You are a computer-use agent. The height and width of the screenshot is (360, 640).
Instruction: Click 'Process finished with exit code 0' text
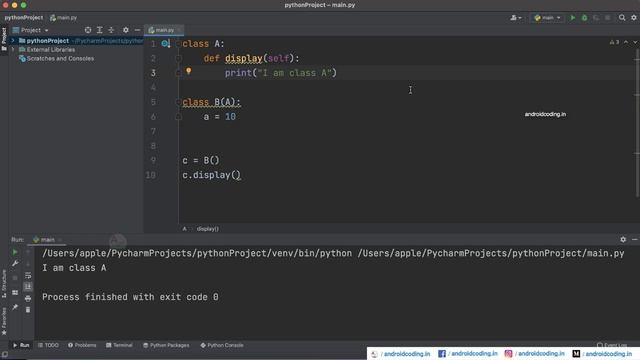(130, 297)
